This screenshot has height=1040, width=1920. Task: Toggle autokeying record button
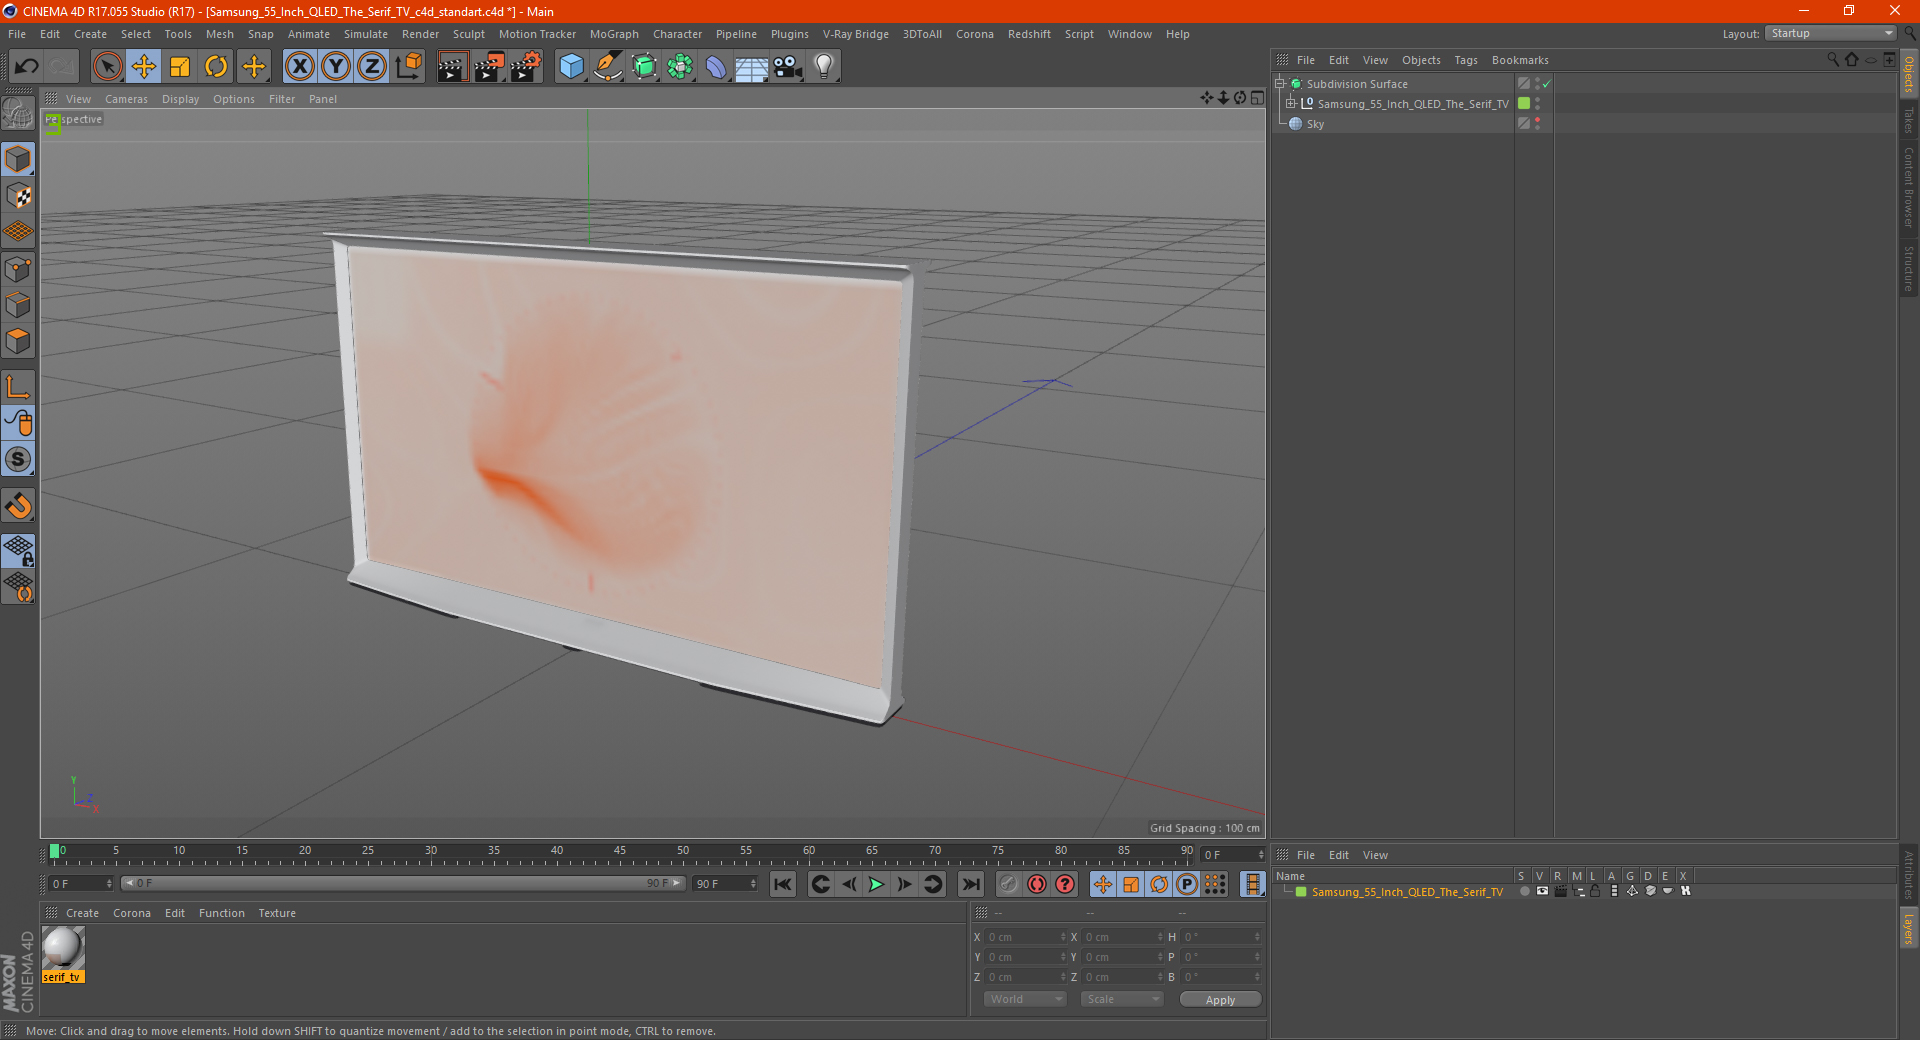pos(1037,884)
